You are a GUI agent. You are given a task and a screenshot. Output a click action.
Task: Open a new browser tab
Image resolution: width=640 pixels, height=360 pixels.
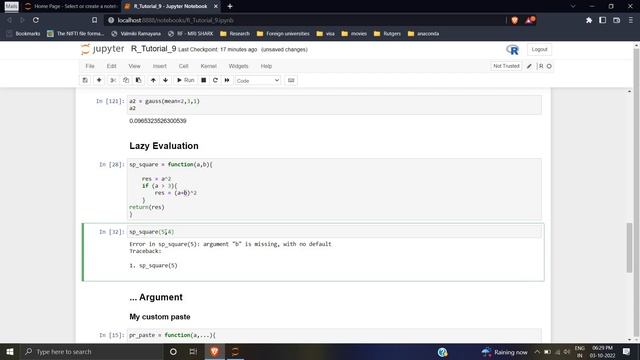click(230, 7)
